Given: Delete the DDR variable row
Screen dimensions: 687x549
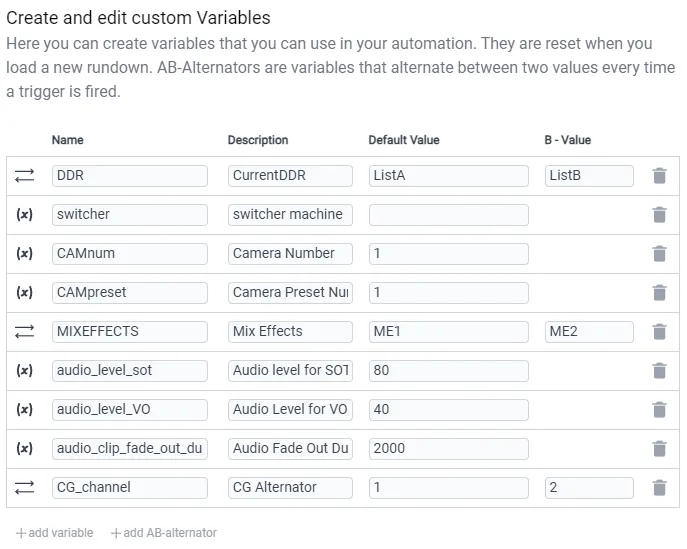Looking at the screenshot, I should click(659, 176).
